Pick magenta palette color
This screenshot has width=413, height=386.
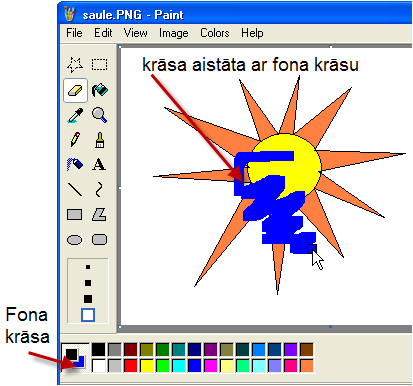point(211,366)
